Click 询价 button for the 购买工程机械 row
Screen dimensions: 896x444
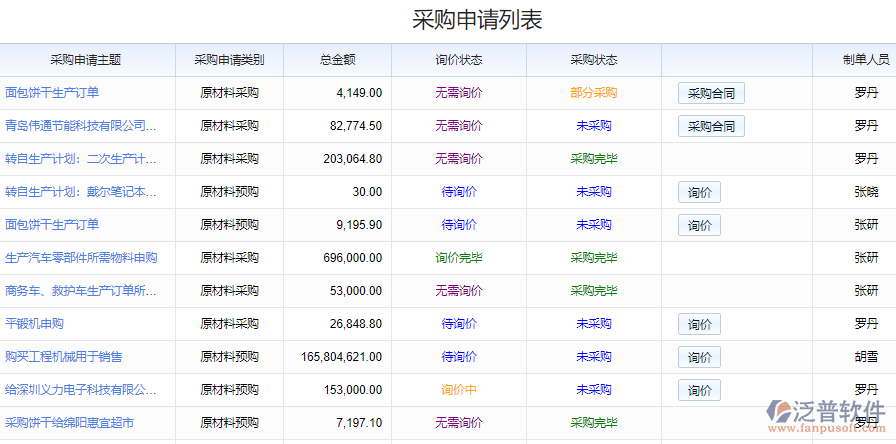[699, 357]
